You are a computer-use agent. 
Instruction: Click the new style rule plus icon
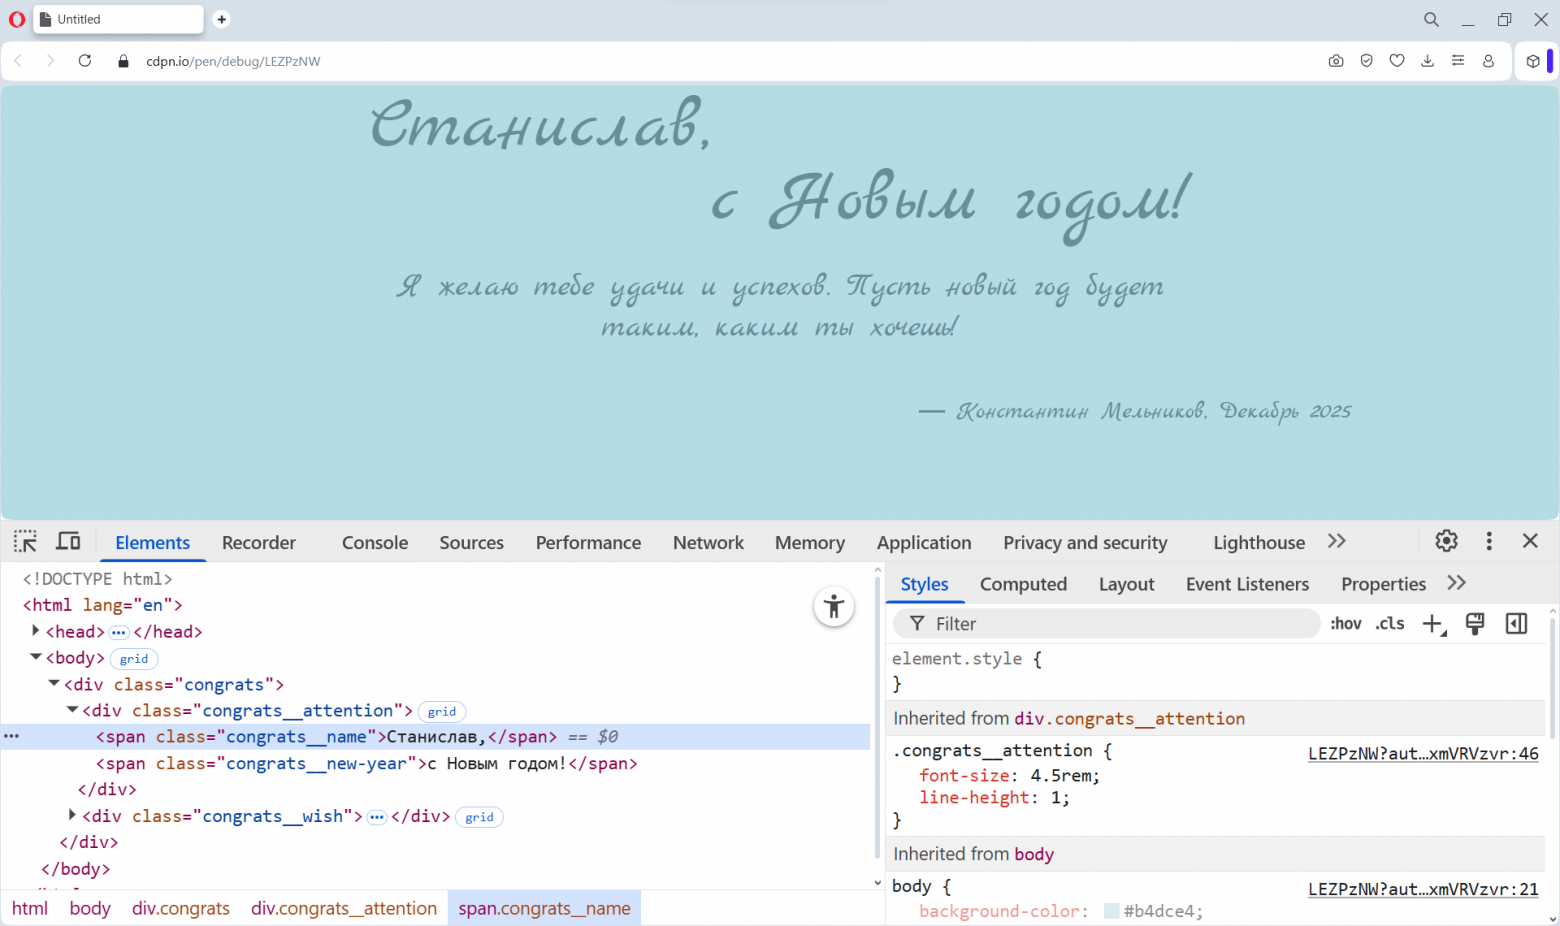point(1433,624)
